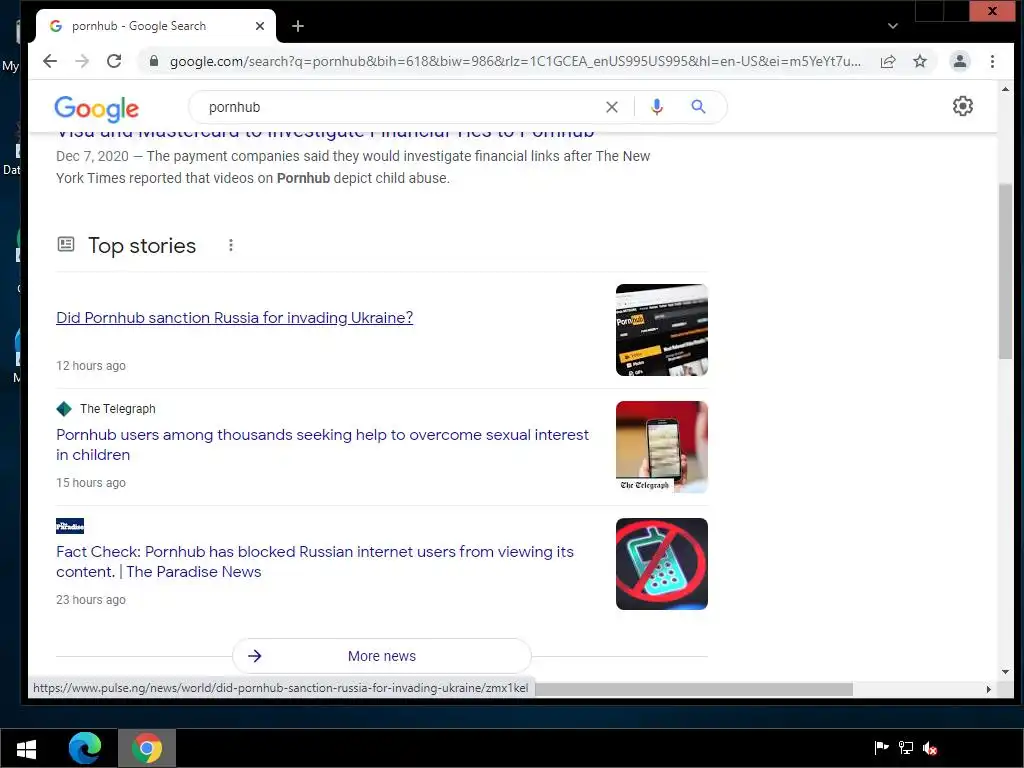
Task: Expand the tab search chevron
Action: pyautogui.click(x=893, y=26)
